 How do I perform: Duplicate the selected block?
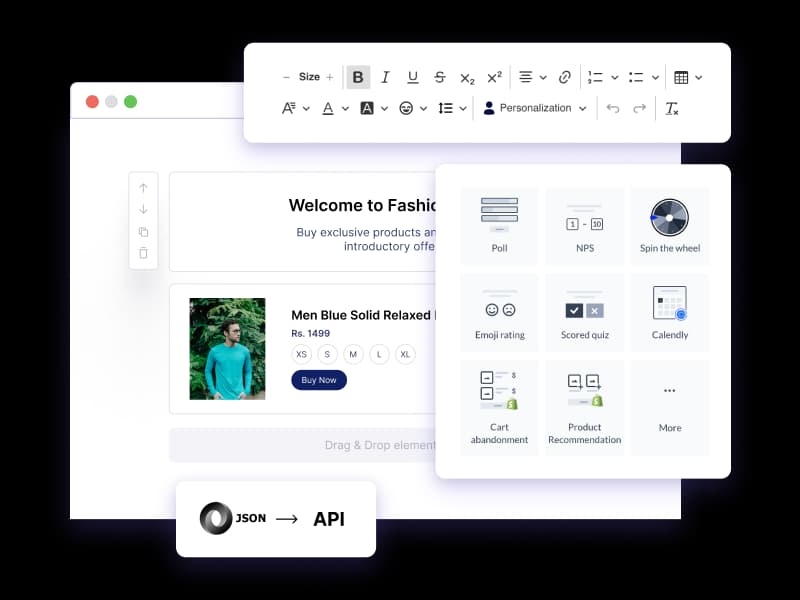coord(143,232)
